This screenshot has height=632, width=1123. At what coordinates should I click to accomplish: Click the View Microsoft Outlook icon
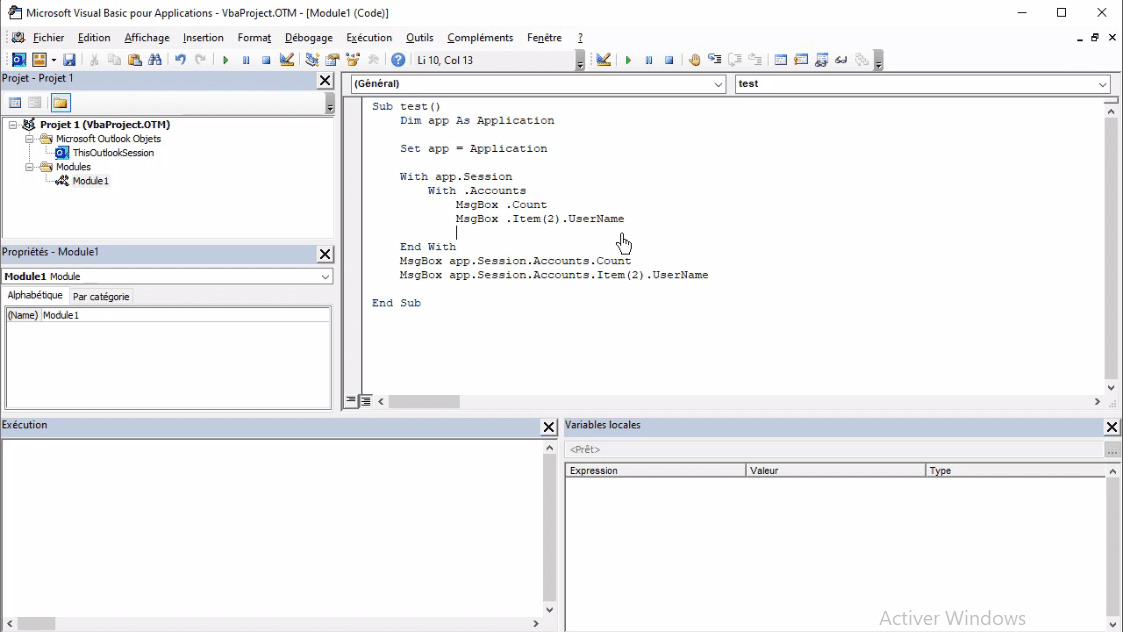[17, 59]
